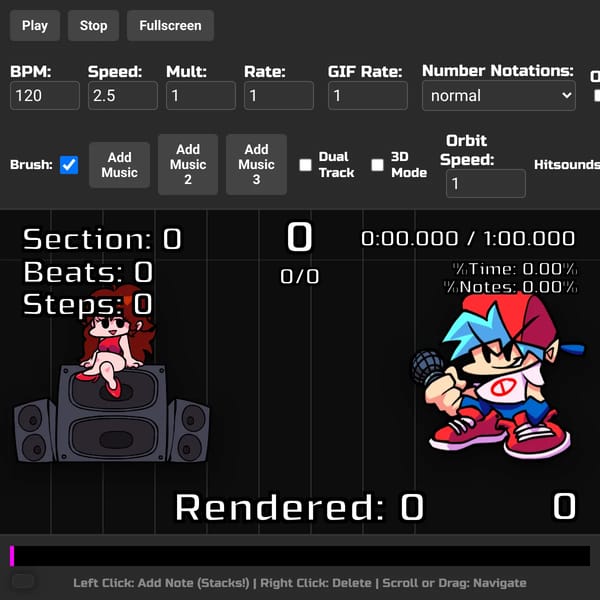Screen dimensions: 600x600
Task: Click the magenta playhead on timeline bar
Action: click(12, 556)
